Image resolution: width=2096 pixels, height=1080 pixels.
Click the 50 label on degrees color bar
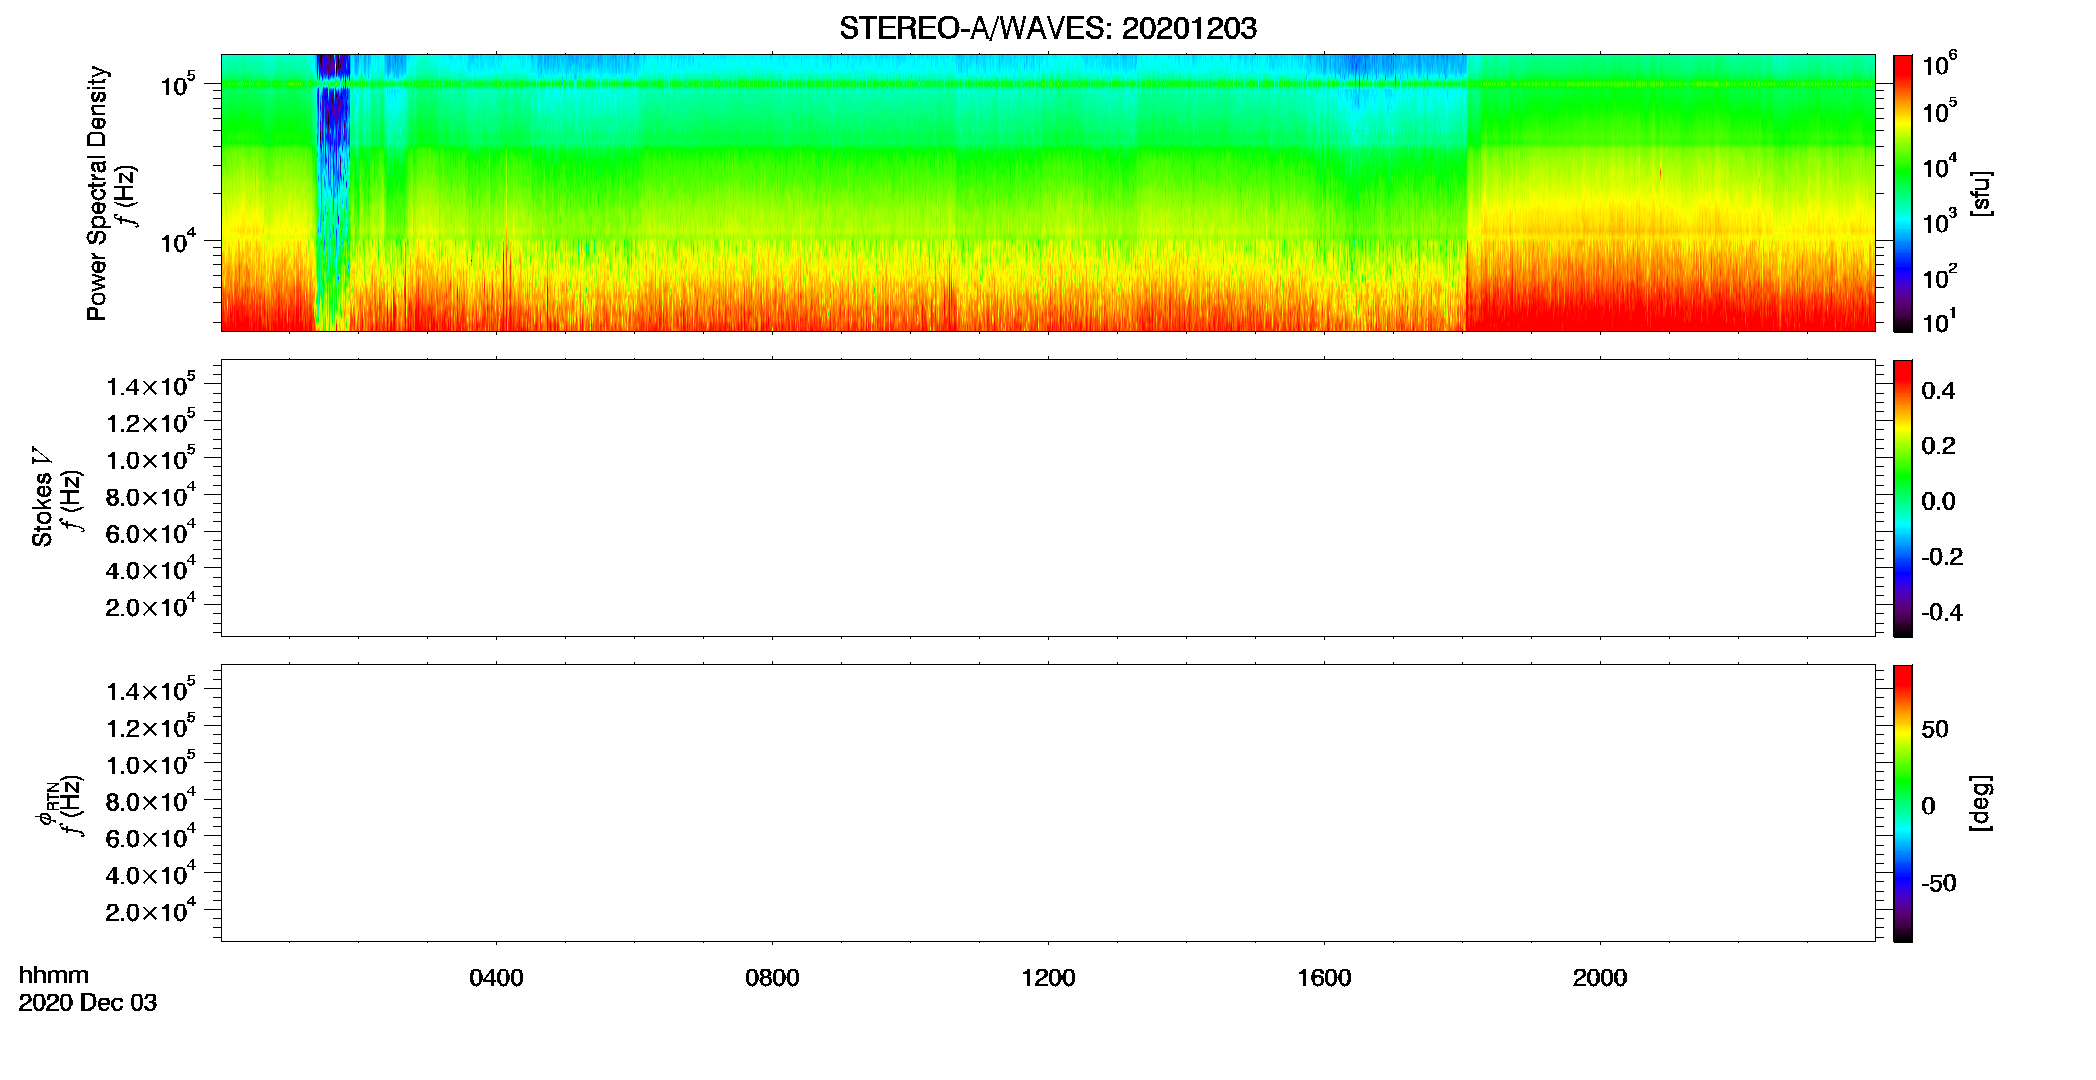1935,729
